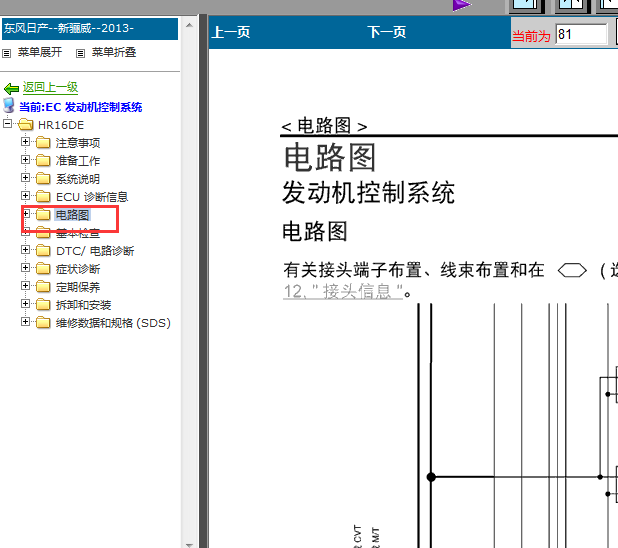Click the 菜单展开 expand-menu option
Viewport: 618px width, 548px height.
coord(40,52)
